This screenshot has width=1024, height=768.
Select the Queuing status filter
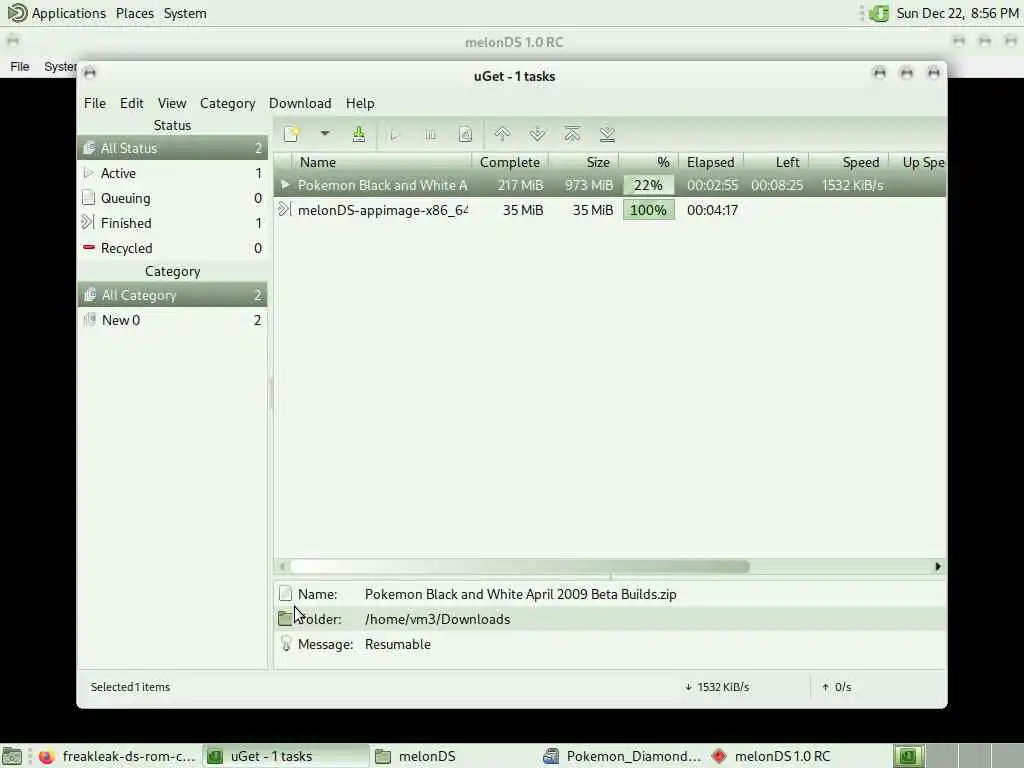pyautogui.click(x=172, y=198)
